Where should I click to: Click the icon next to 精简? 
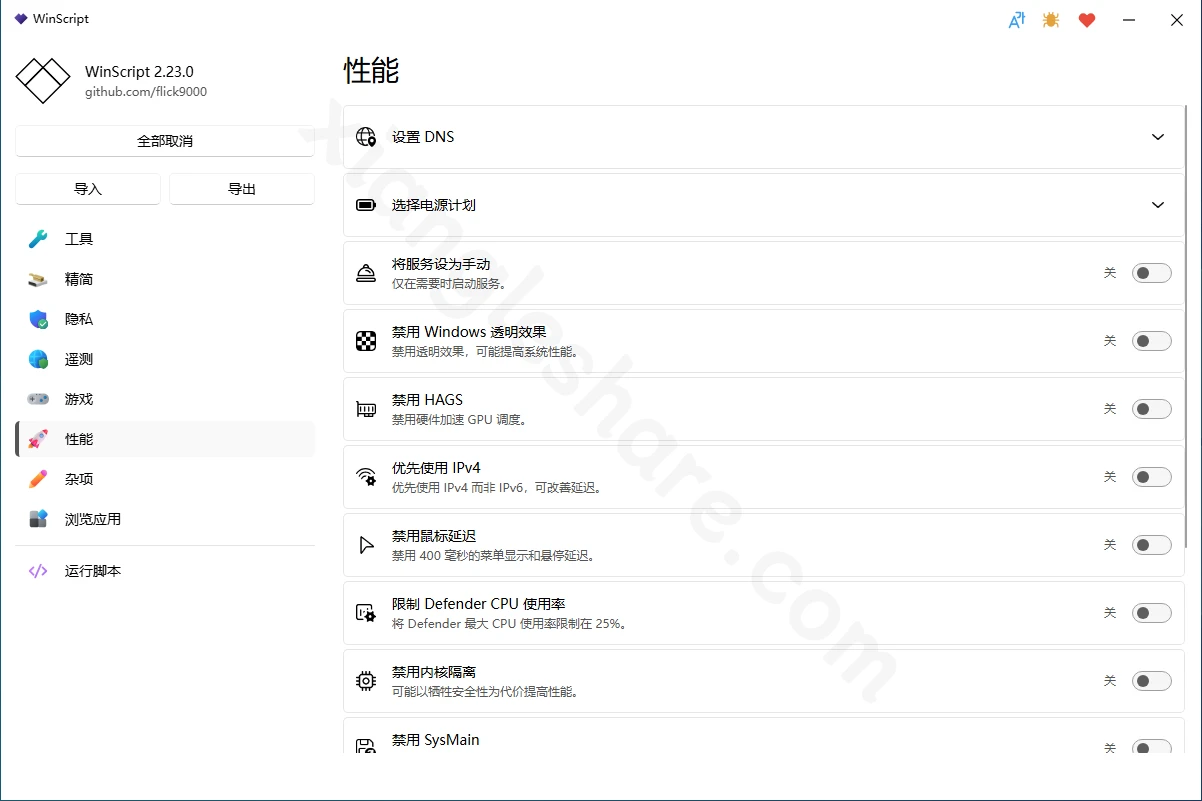click(38, 279)
